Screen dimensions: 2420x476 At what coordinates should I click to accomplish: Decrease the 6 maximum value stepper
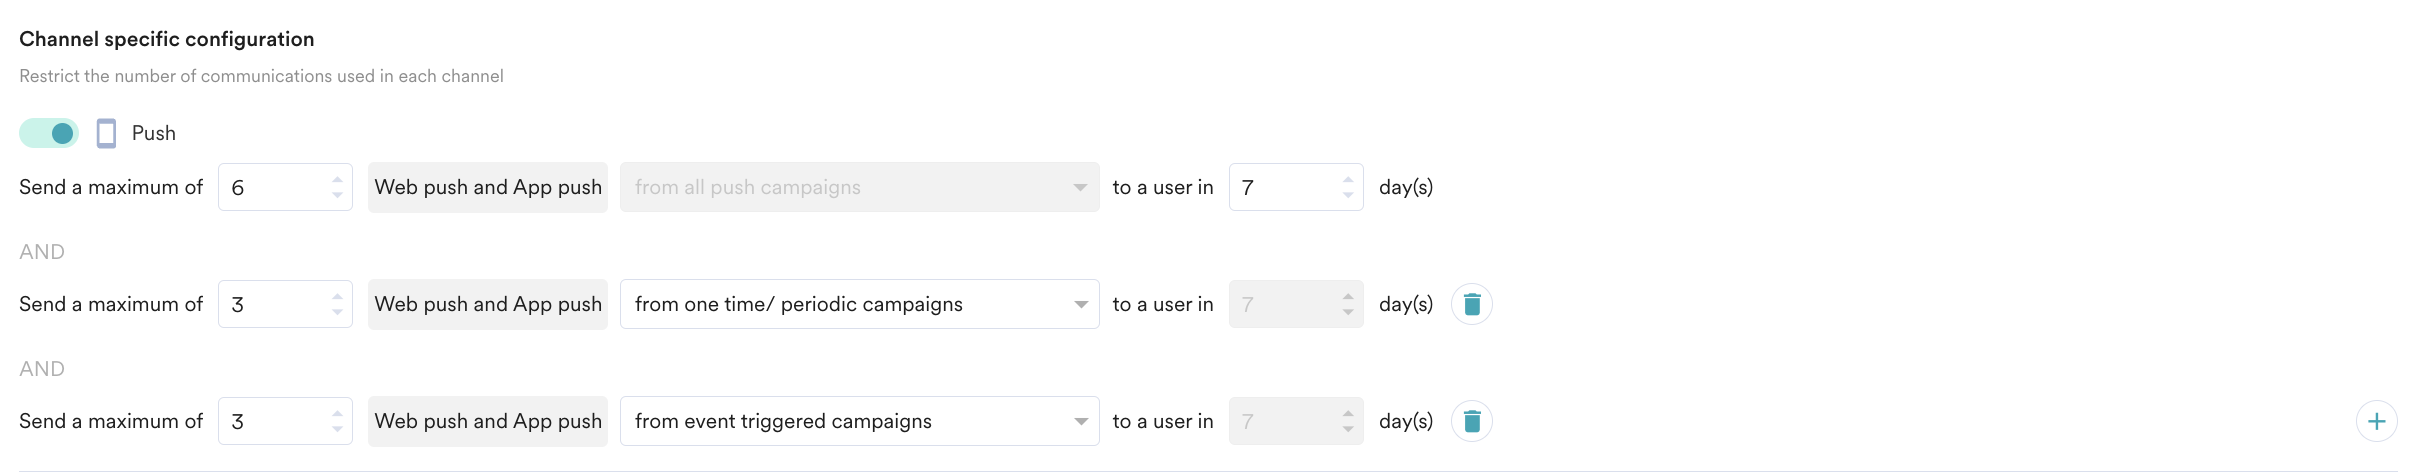pyautogui.click(x=337, y=195)
